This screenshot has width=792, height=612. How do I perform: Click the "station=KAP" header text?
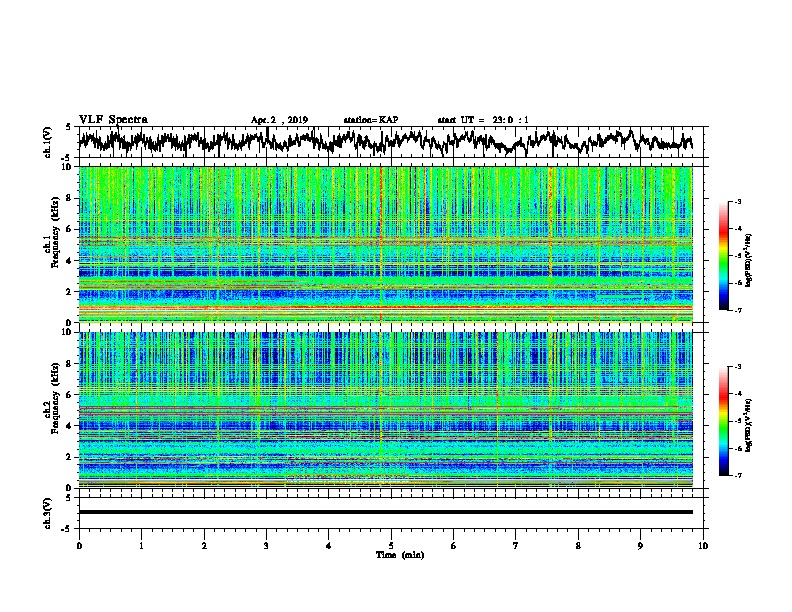pyautogui.click(x=371, y=120)
